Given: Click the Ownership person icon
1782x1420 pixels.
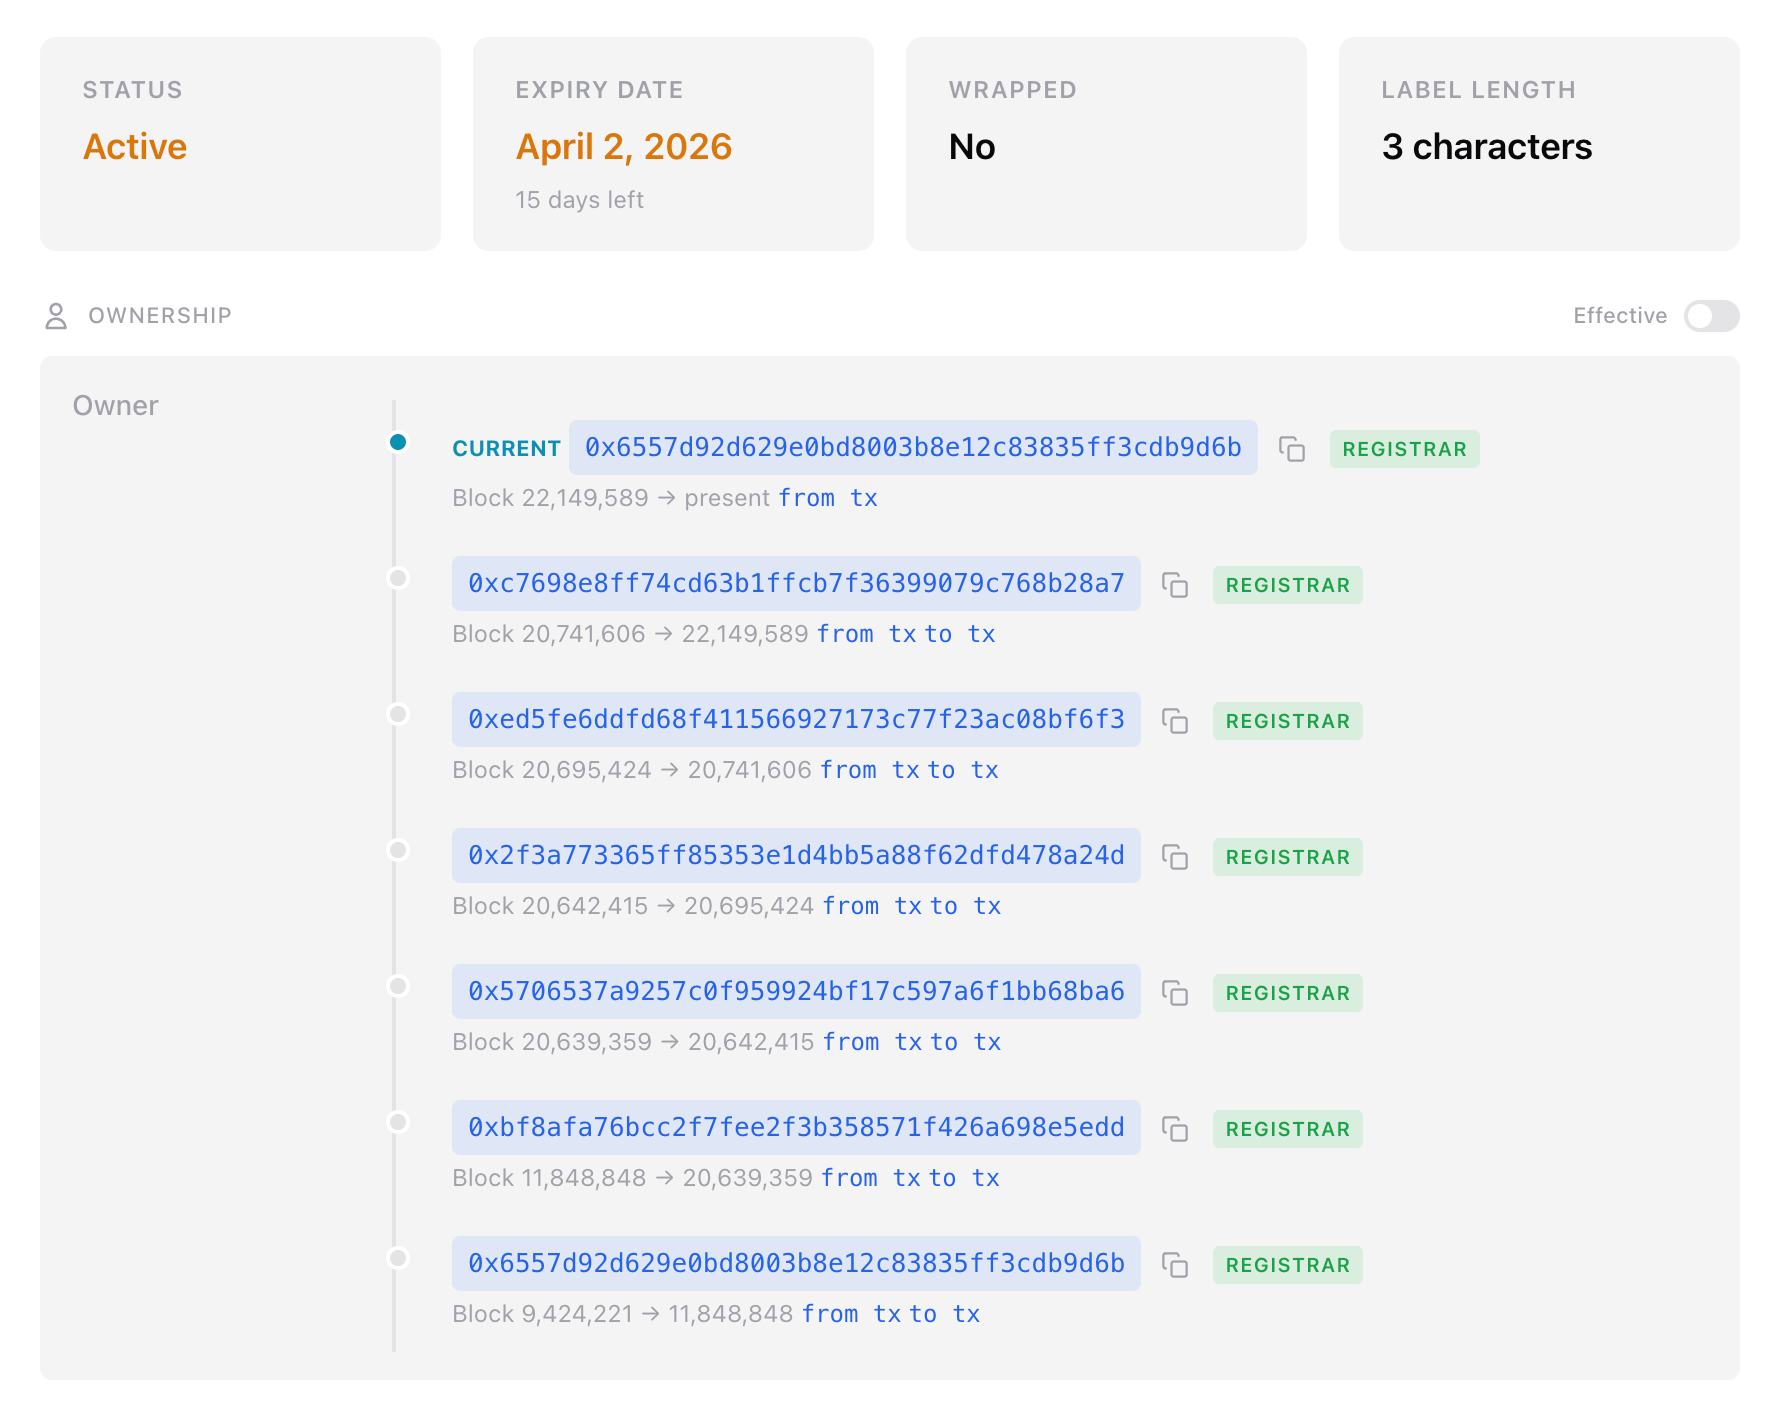Looking at the screenshot, I should (x=56, y=316).
